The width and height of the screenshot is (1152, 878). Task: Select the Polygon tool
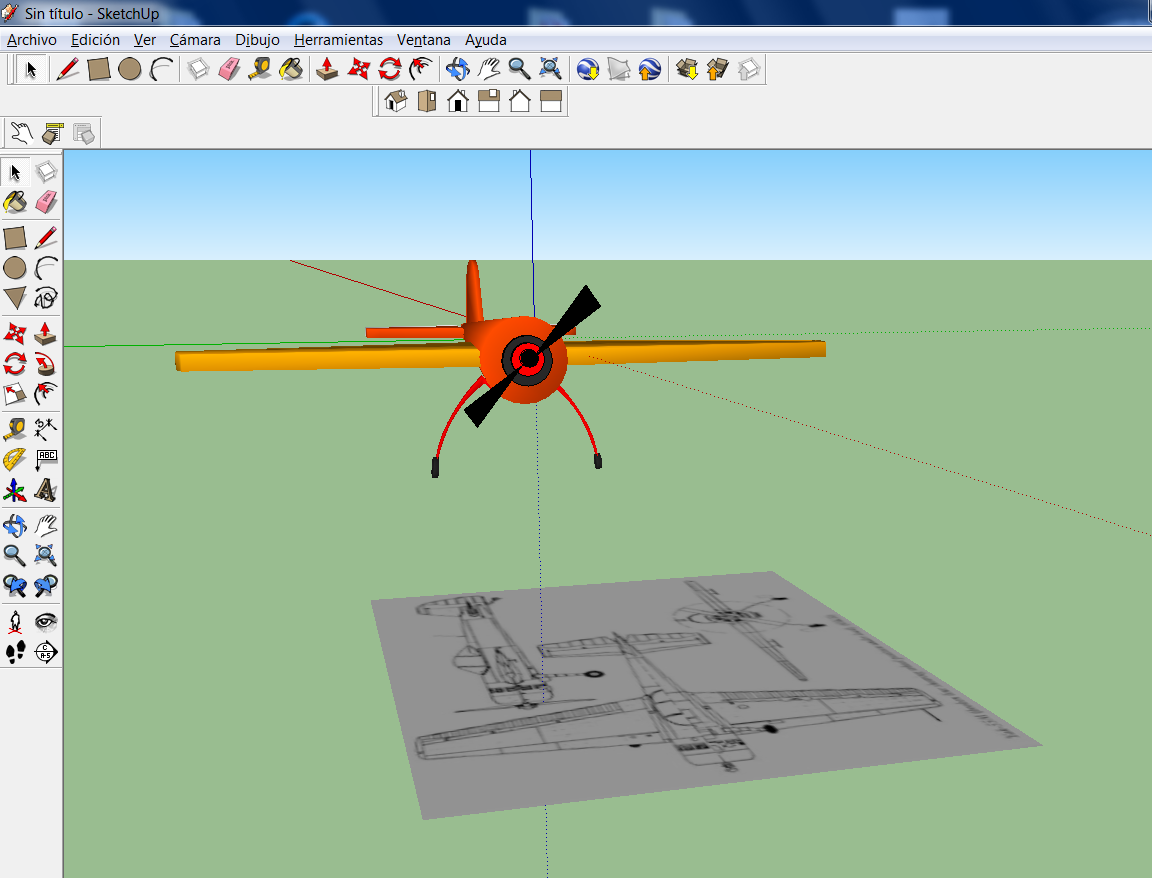tap(15, 298)
